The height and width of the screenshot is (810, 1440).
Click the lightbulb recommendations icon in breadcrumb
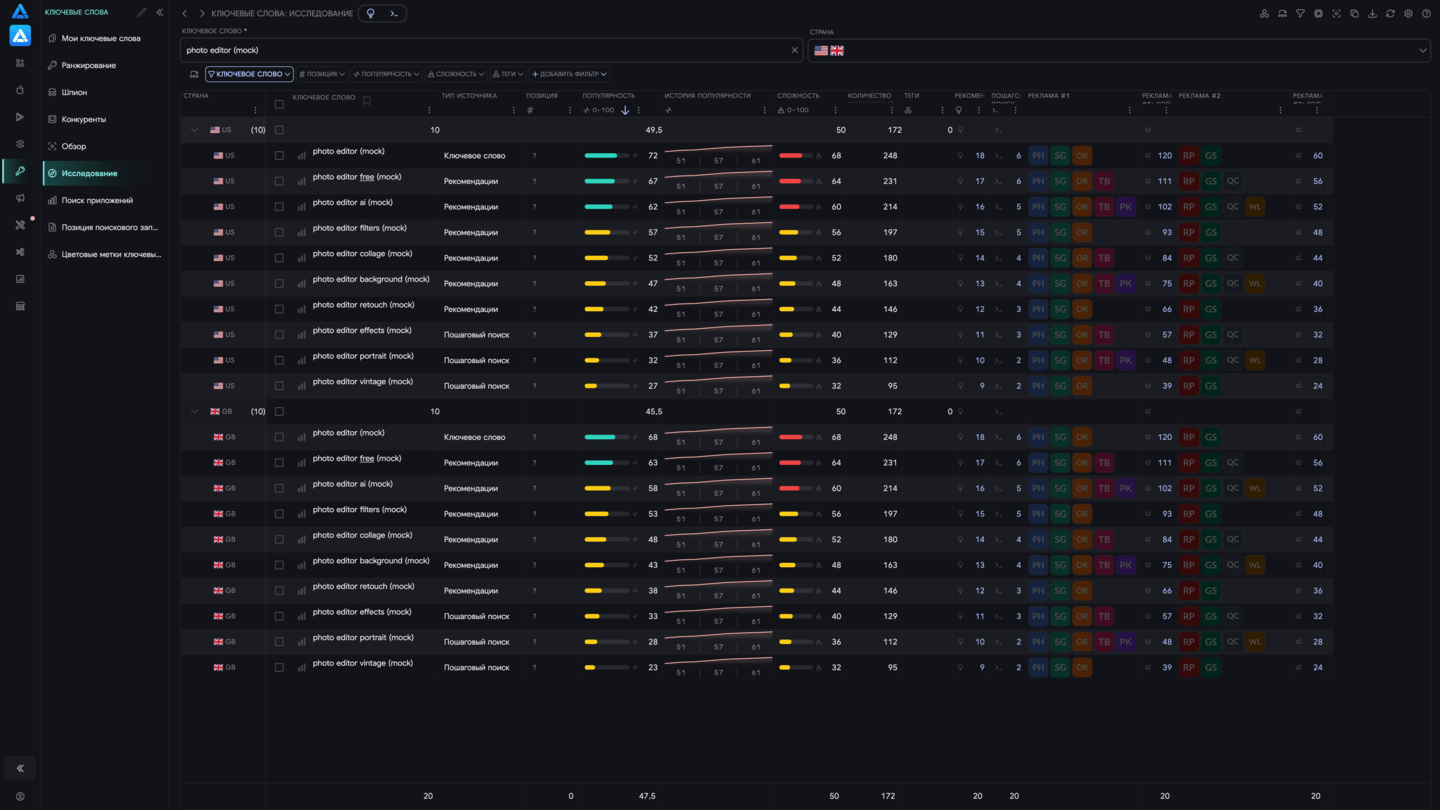(371, 14)
